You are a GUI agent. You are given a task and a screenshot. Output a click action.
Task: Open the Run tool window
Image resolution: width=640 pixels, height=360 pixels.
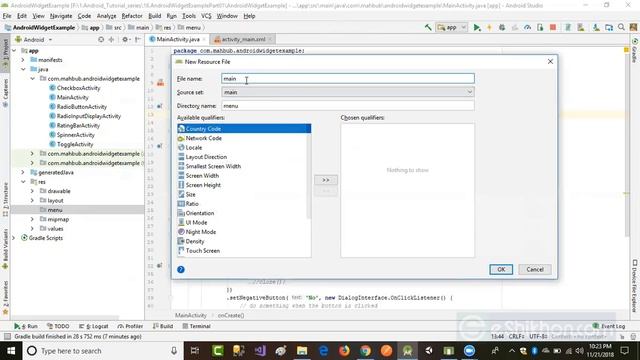[x=26, y=326]
